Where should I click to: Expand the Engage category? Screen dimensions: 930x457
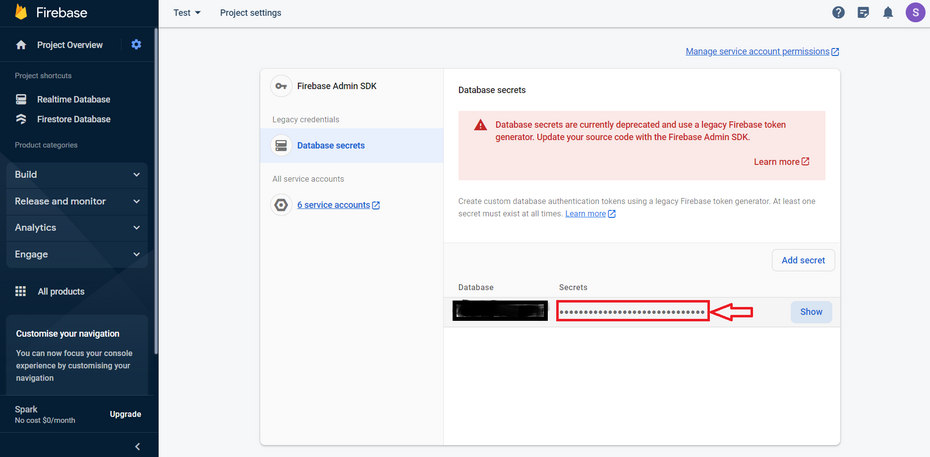[x=78, y=255]
